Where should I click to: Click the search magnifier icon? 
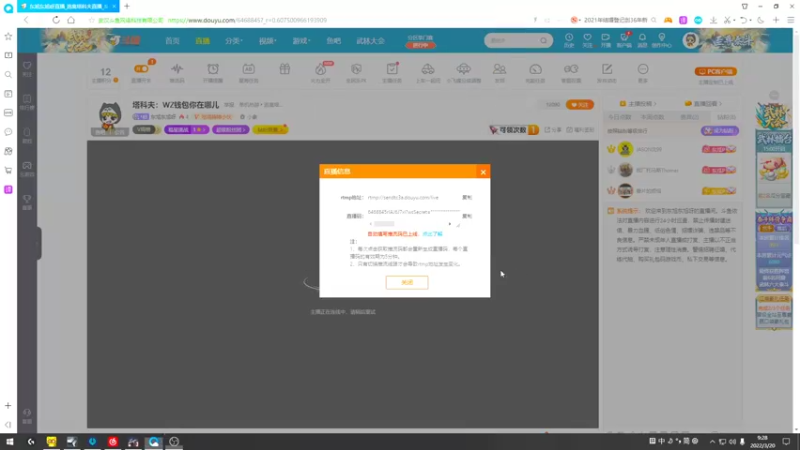[544, 40]
